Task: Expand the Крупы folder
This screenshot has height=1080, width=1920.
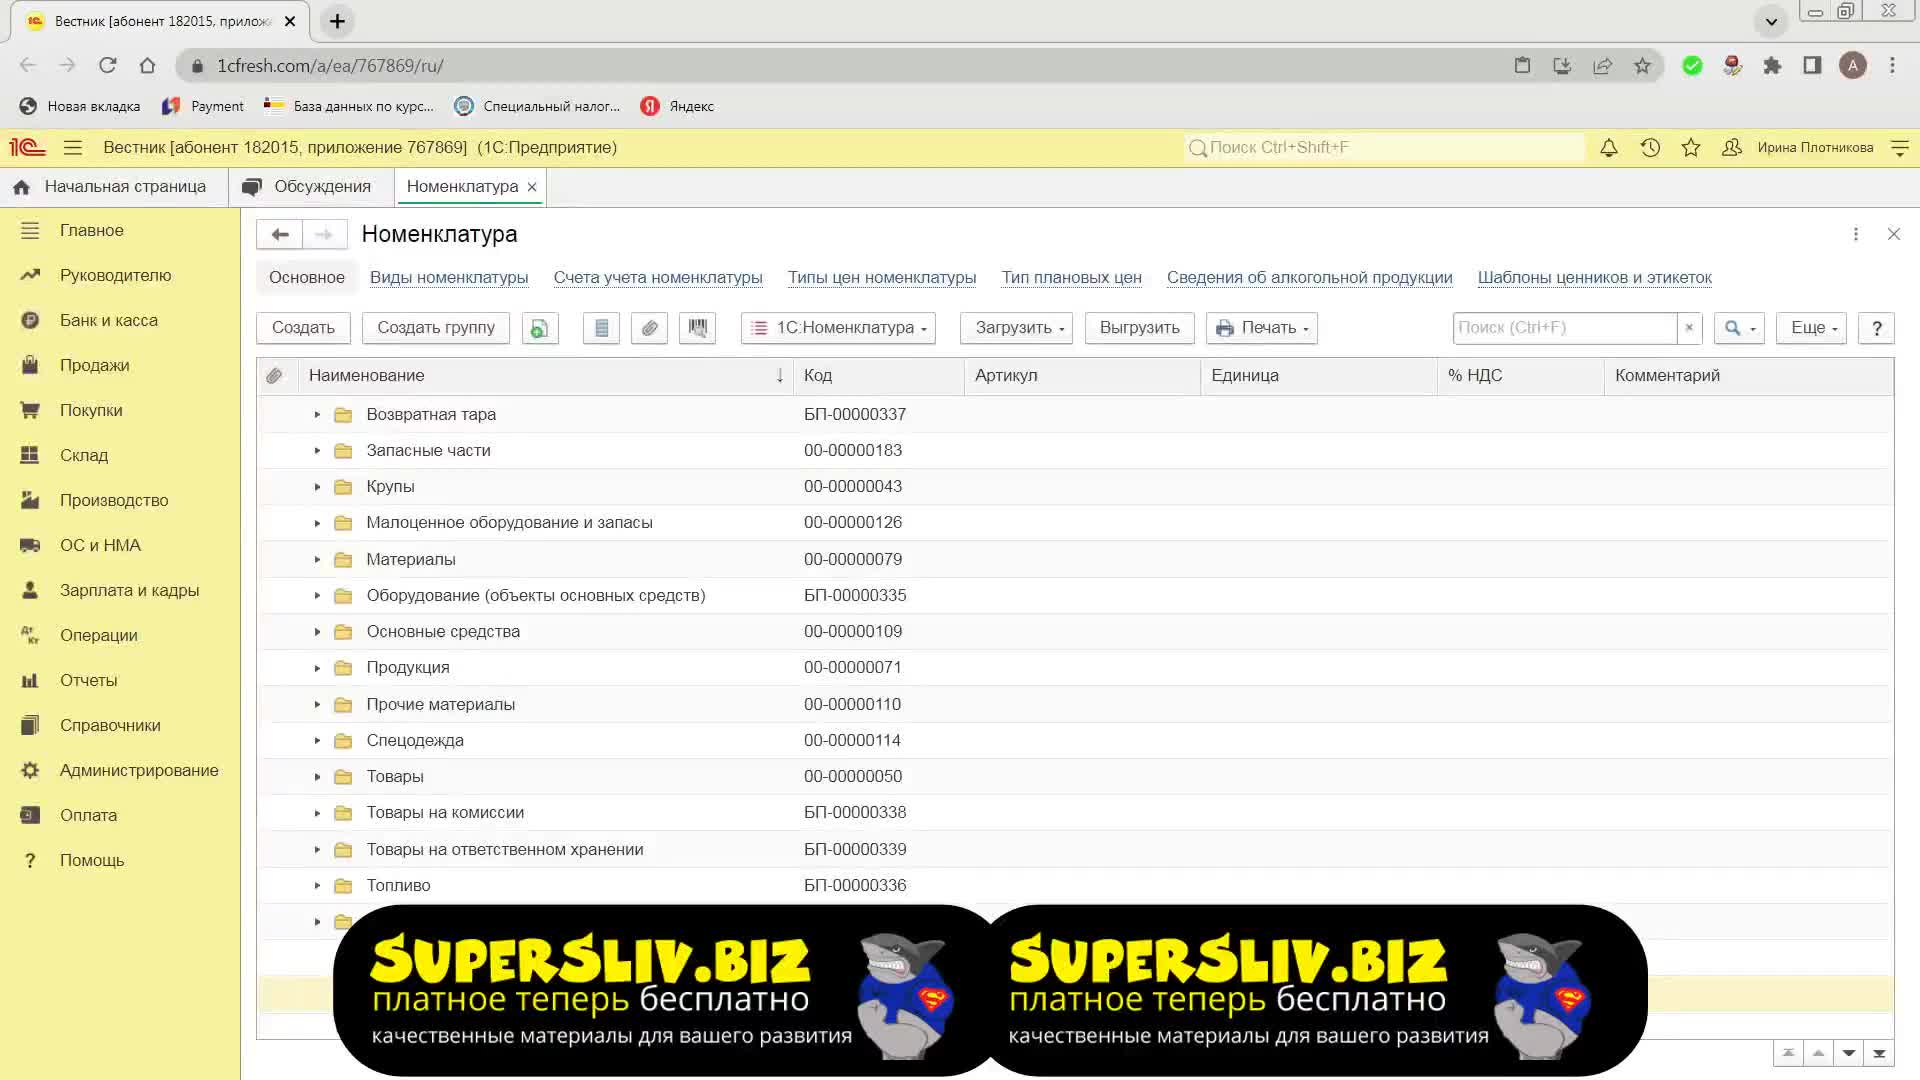Action: pos(317,487)
